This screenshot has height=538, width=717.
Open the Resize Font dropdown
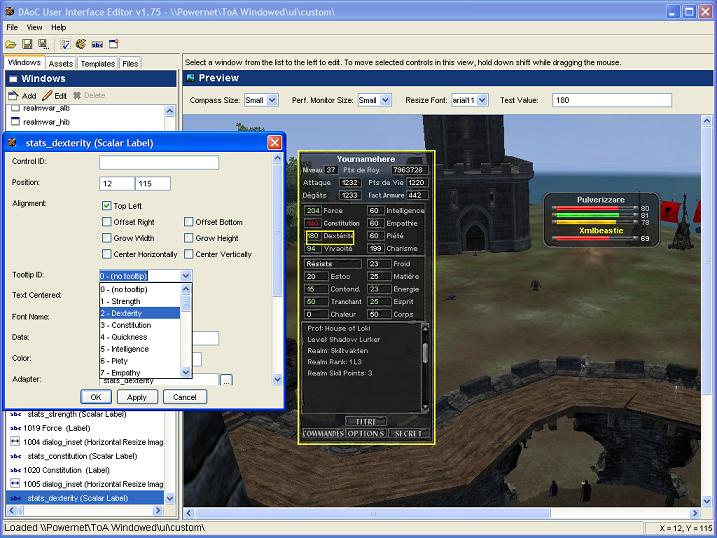click(x=482, y=100)
